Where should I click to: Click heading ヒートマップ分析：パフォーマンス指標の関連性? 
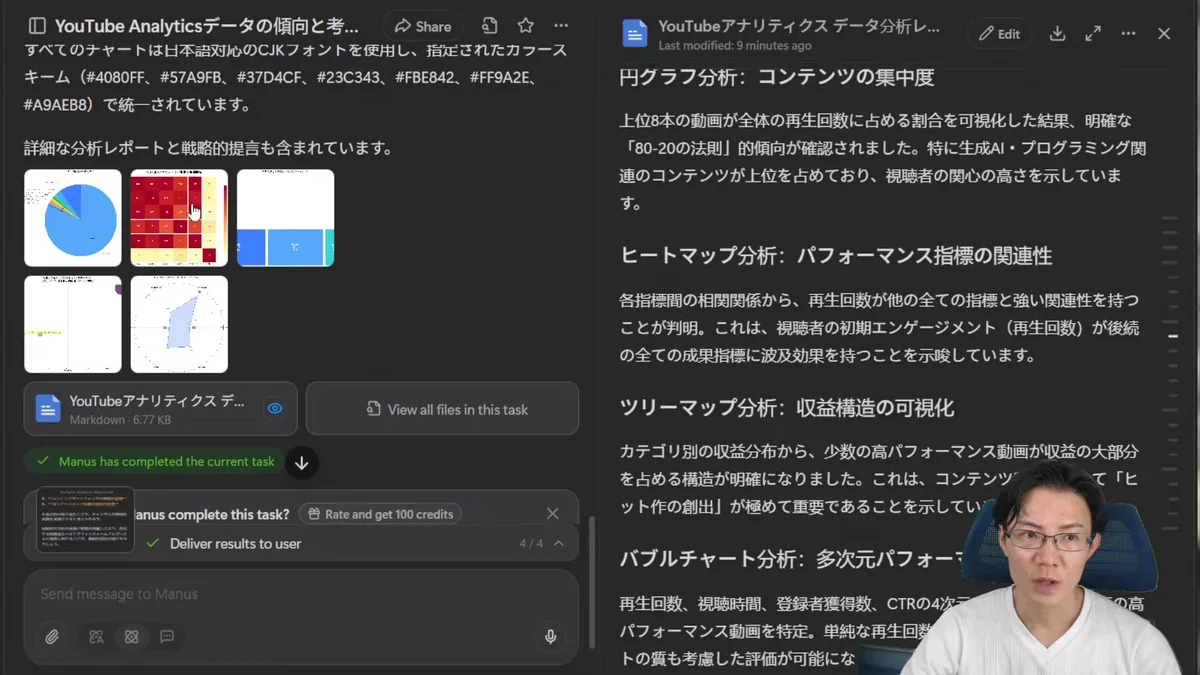tap(836, 256)
